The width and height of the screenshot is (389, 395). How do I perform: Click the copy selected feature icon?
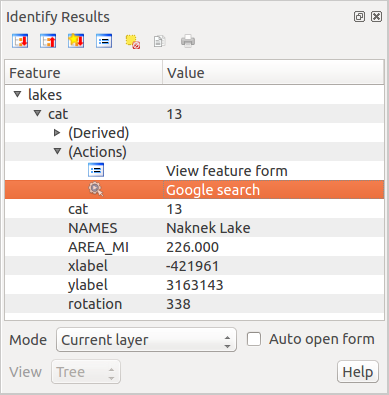(160, 41)
